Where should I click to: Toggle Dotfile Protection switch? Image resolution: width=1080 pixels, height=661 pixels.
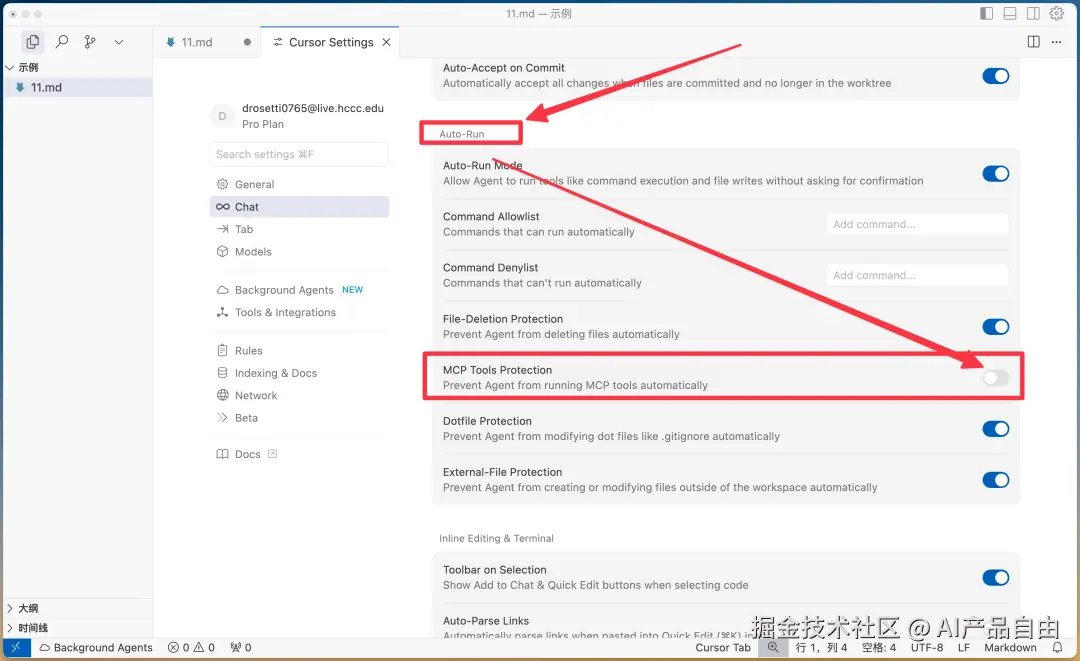tap(995, 429)
